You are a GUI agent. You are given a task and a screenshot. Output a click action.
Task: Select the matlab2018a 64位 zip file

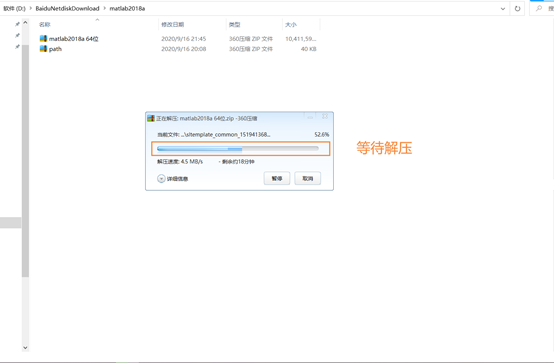(73, 39)
